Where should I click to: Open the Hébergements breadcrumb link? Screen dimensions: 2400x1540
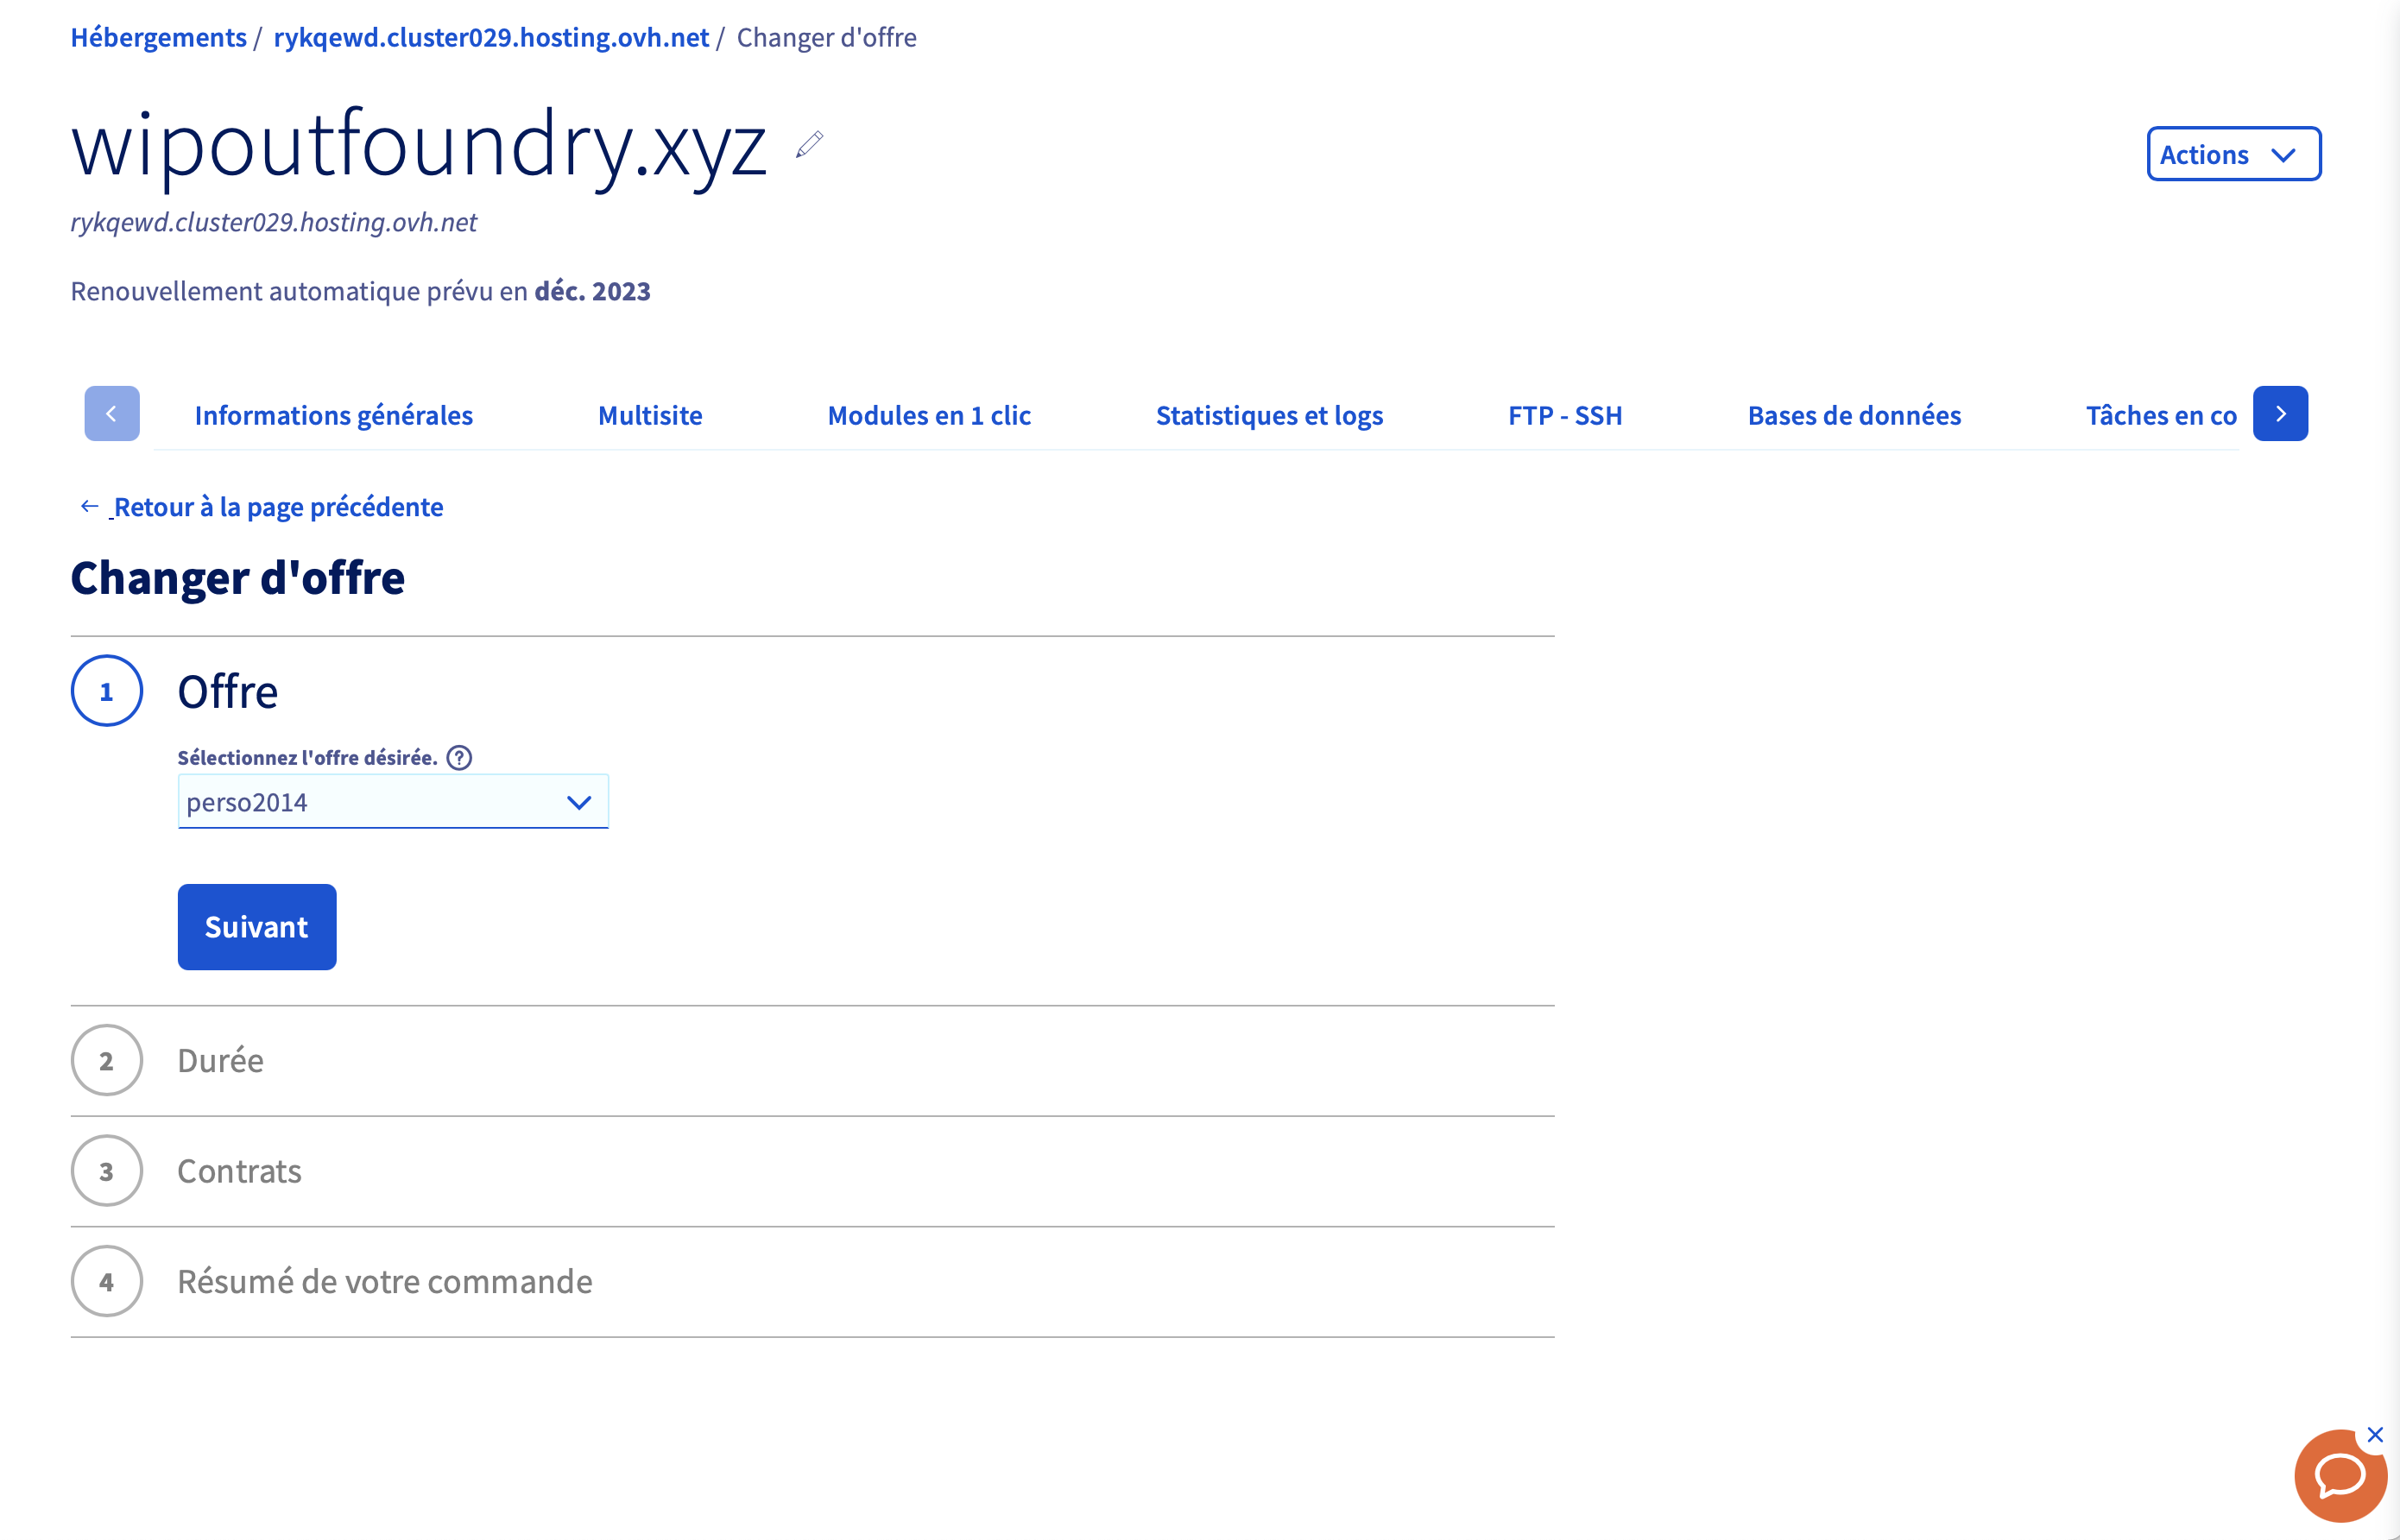coord(158,37)
